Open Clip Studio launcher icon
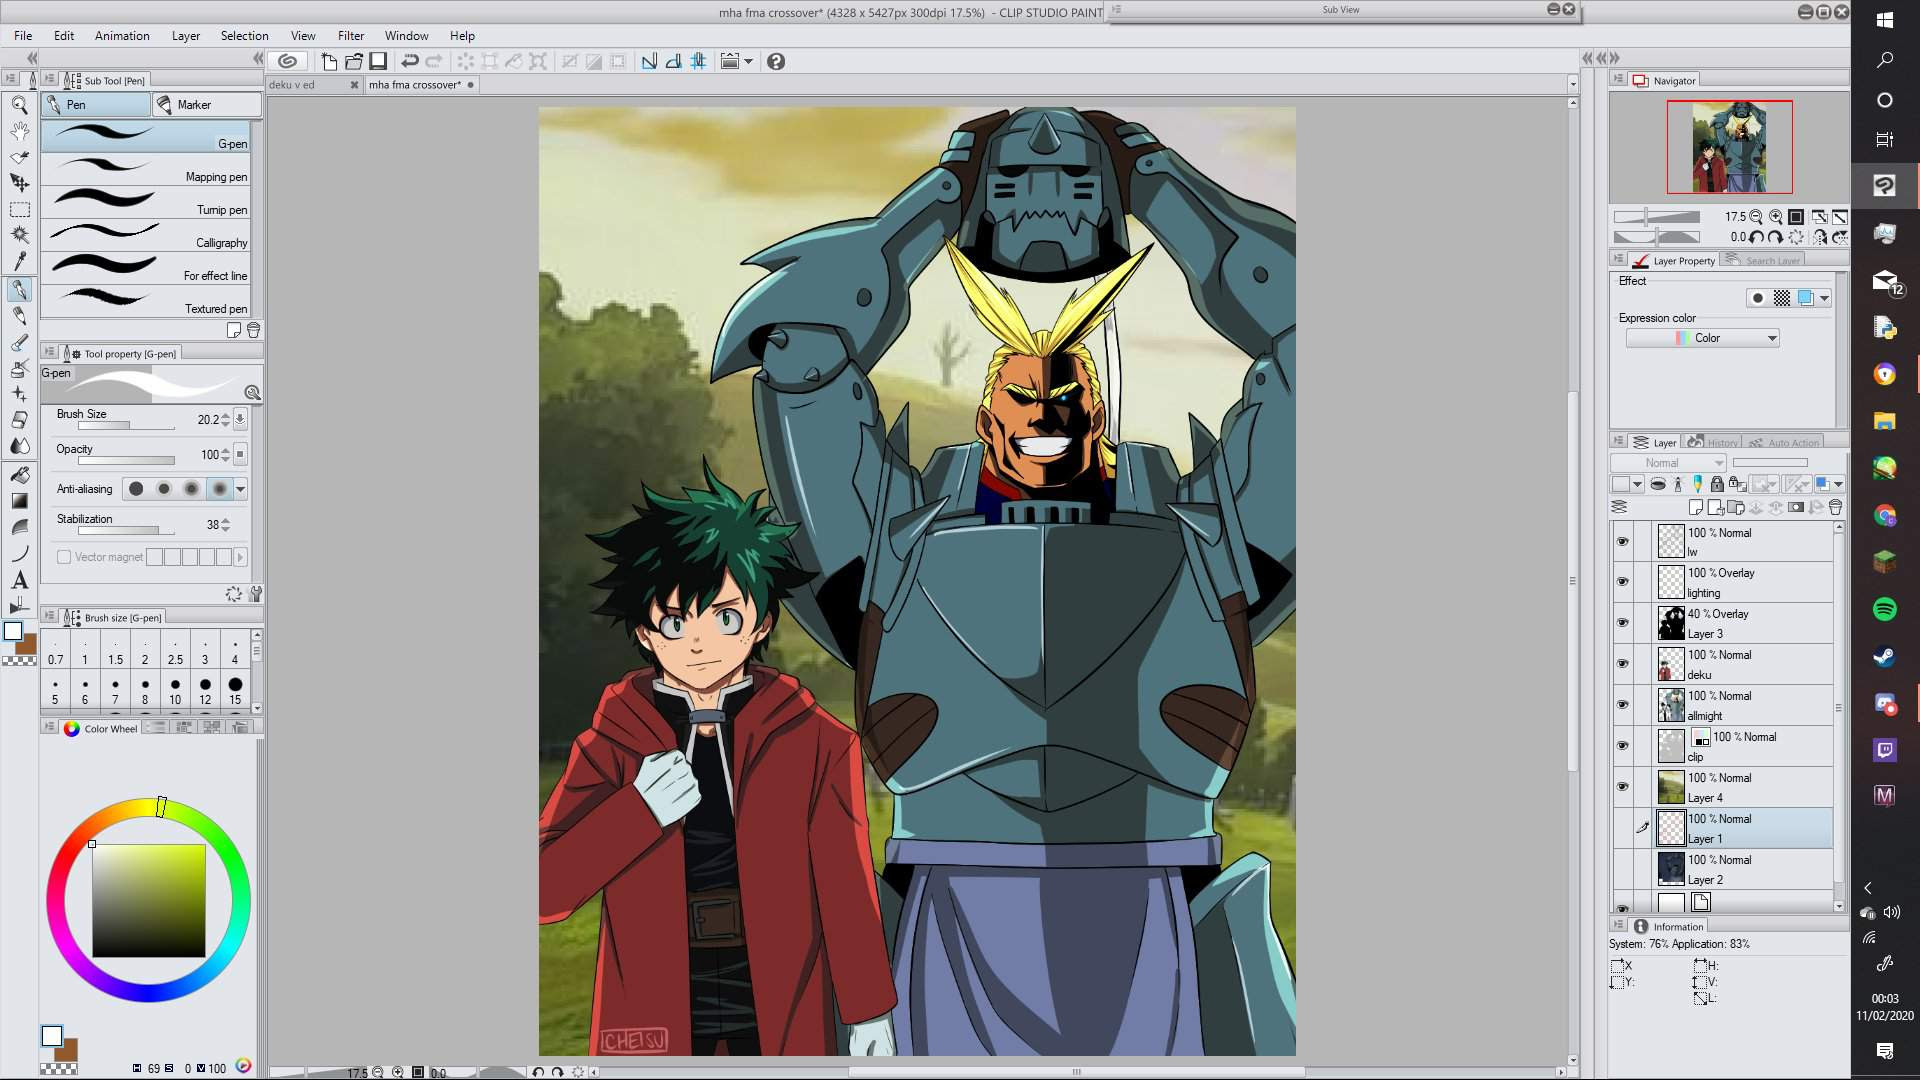Image resolution: width=1920 pixels, height=1080 pixels. click(287, 62)
